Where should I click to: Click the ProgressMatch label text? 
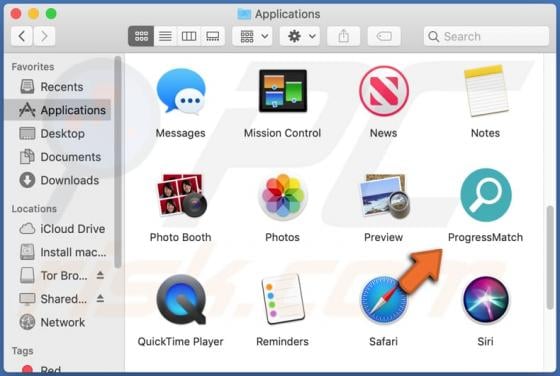coord(486,237)
